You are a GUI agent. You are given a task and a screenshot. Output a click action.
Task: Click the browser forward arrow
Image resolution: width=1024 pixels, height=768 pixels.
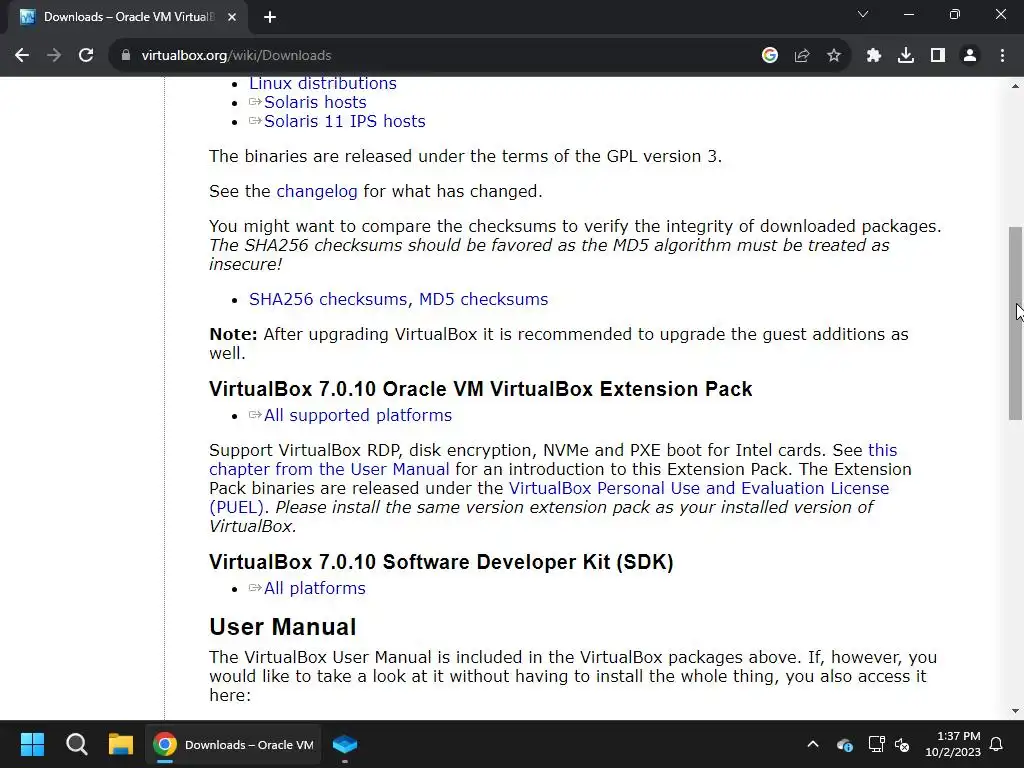(x=54, y=56)
